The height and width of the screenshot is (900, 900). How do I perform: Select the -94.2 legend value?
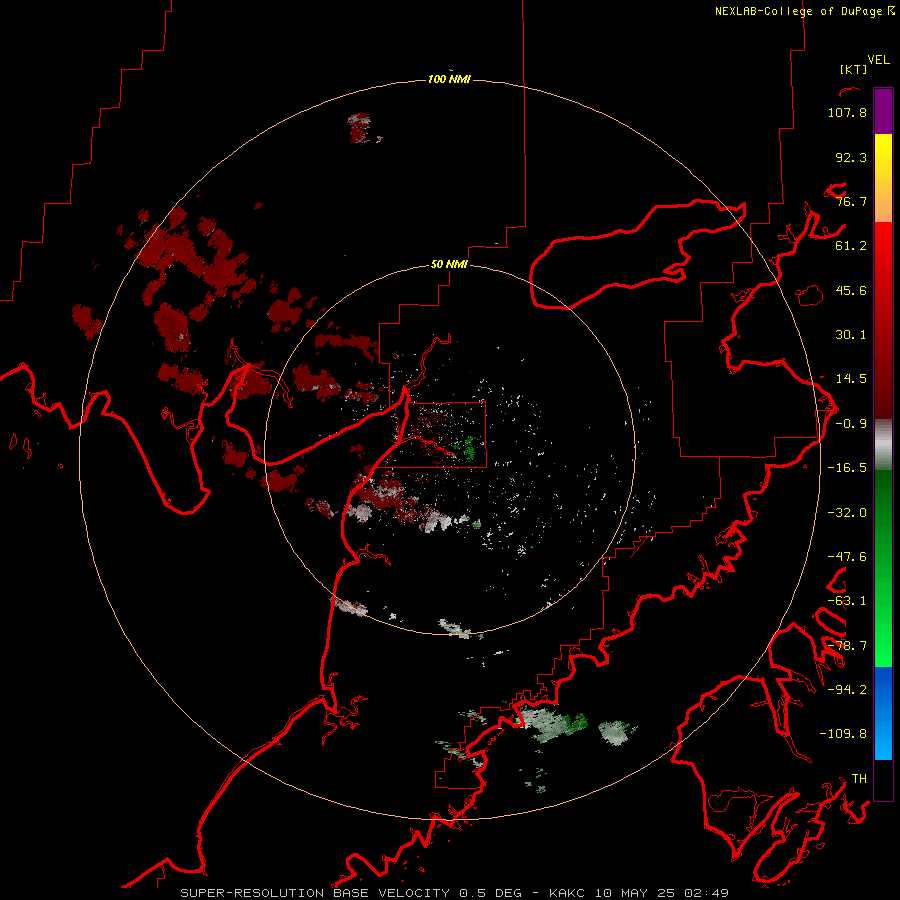click(x=847, y=689)
